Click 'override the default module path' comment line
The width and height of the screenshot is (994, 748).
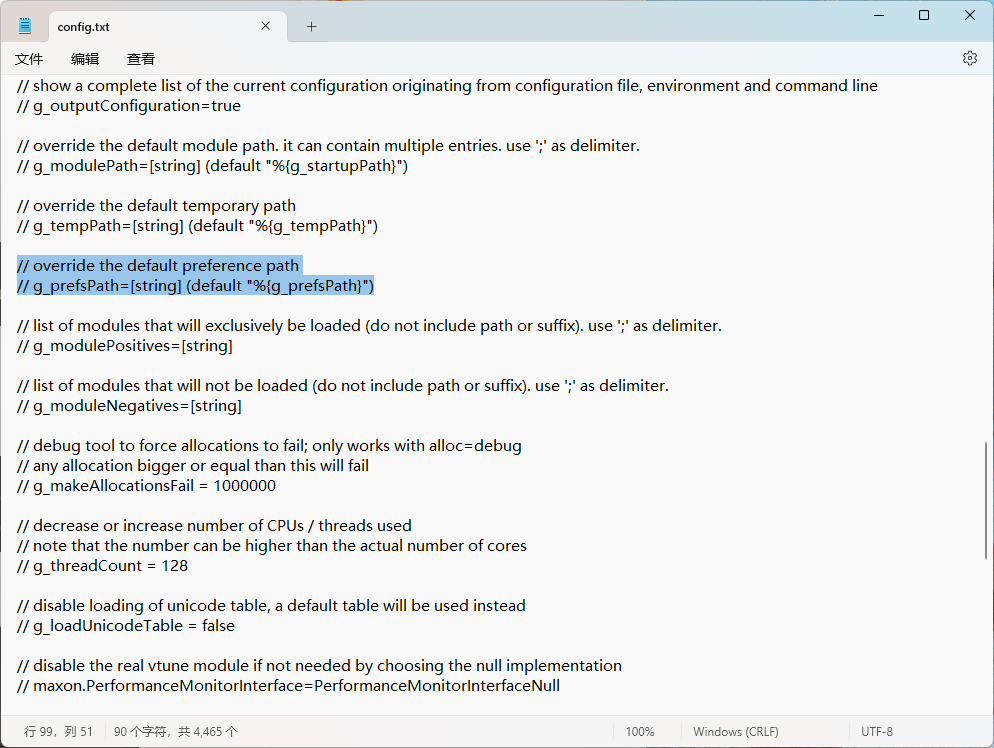(328, 146)
